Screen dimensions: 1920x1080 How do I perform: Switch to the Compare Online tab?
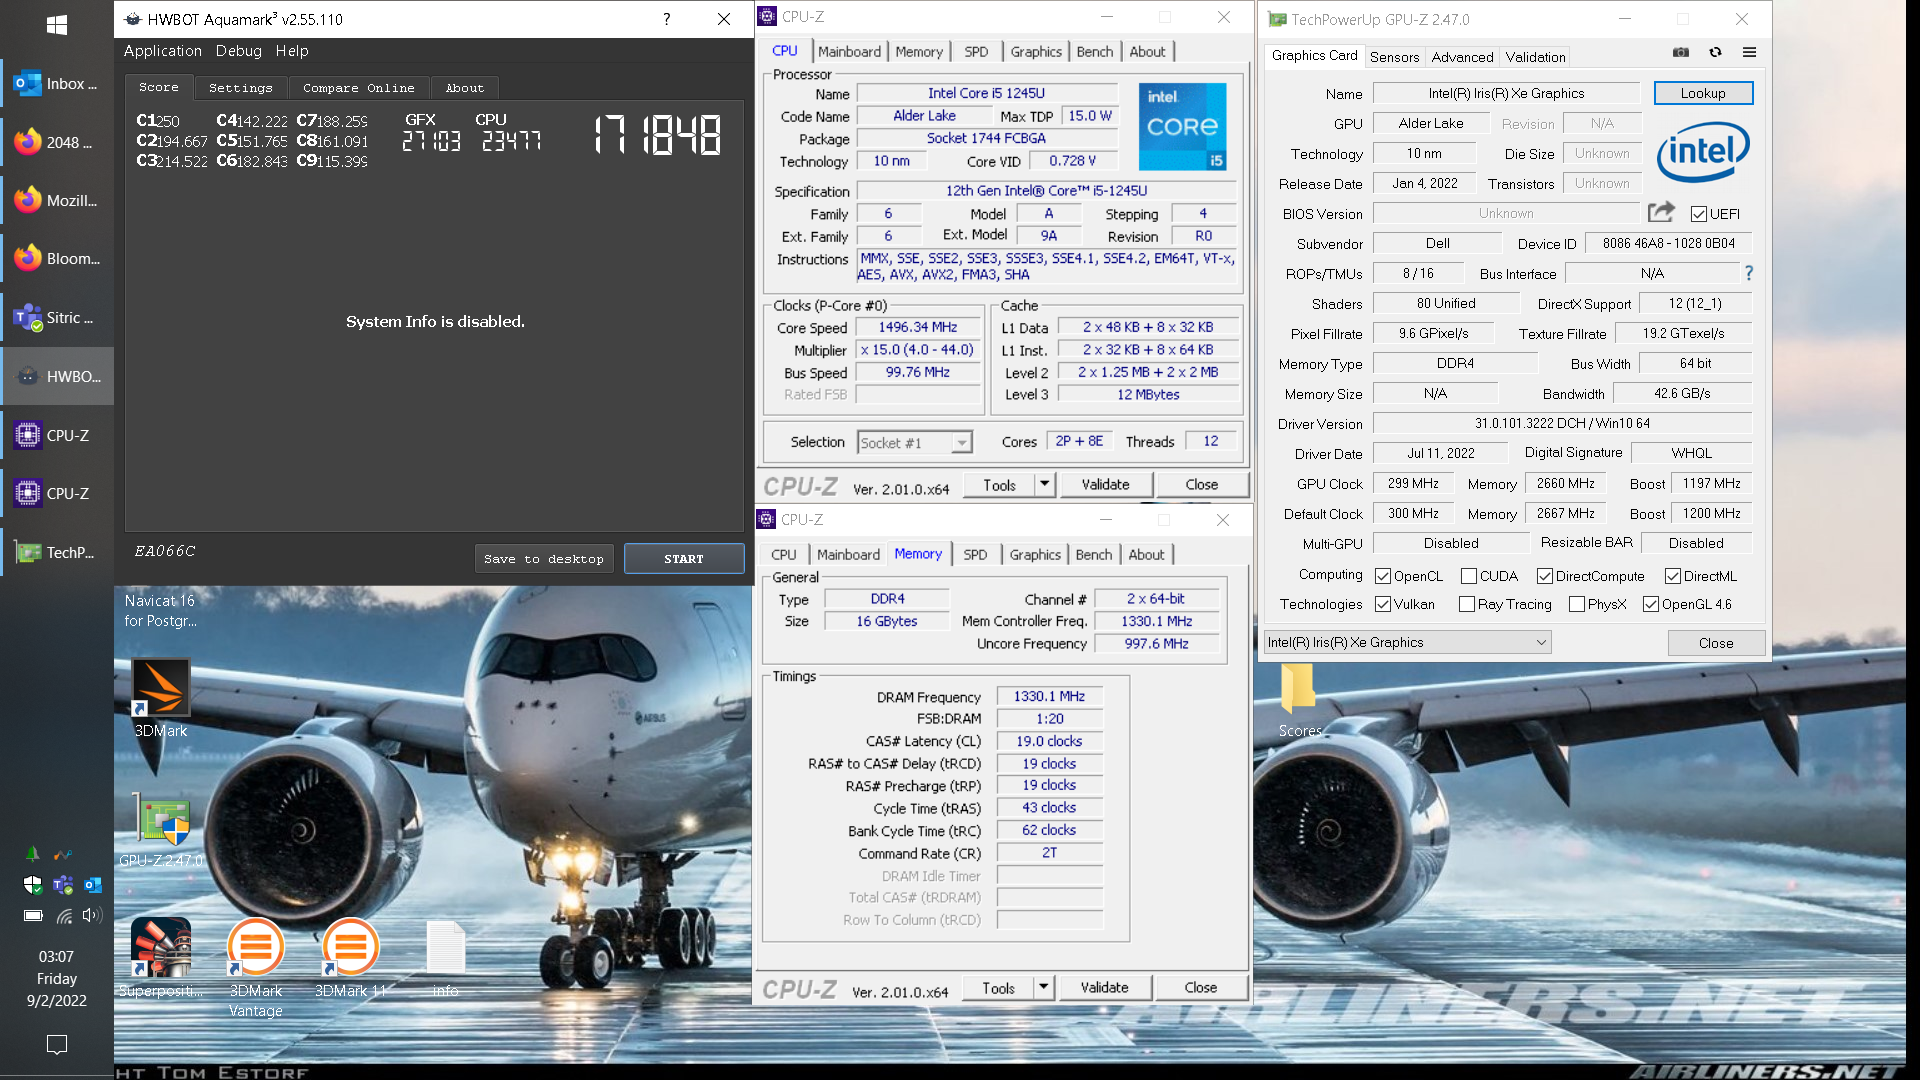tap(359, 88)
